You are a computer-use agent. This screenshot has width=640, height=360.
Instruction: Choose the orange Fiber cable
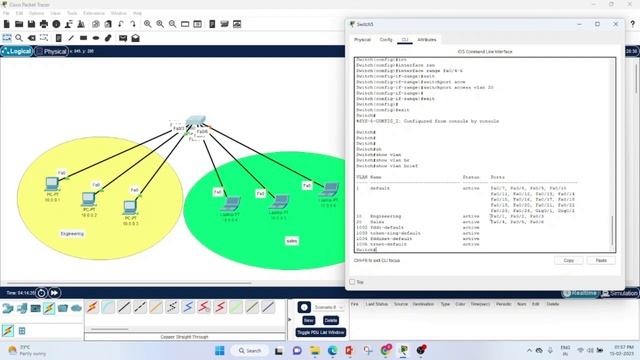point(156,307)
